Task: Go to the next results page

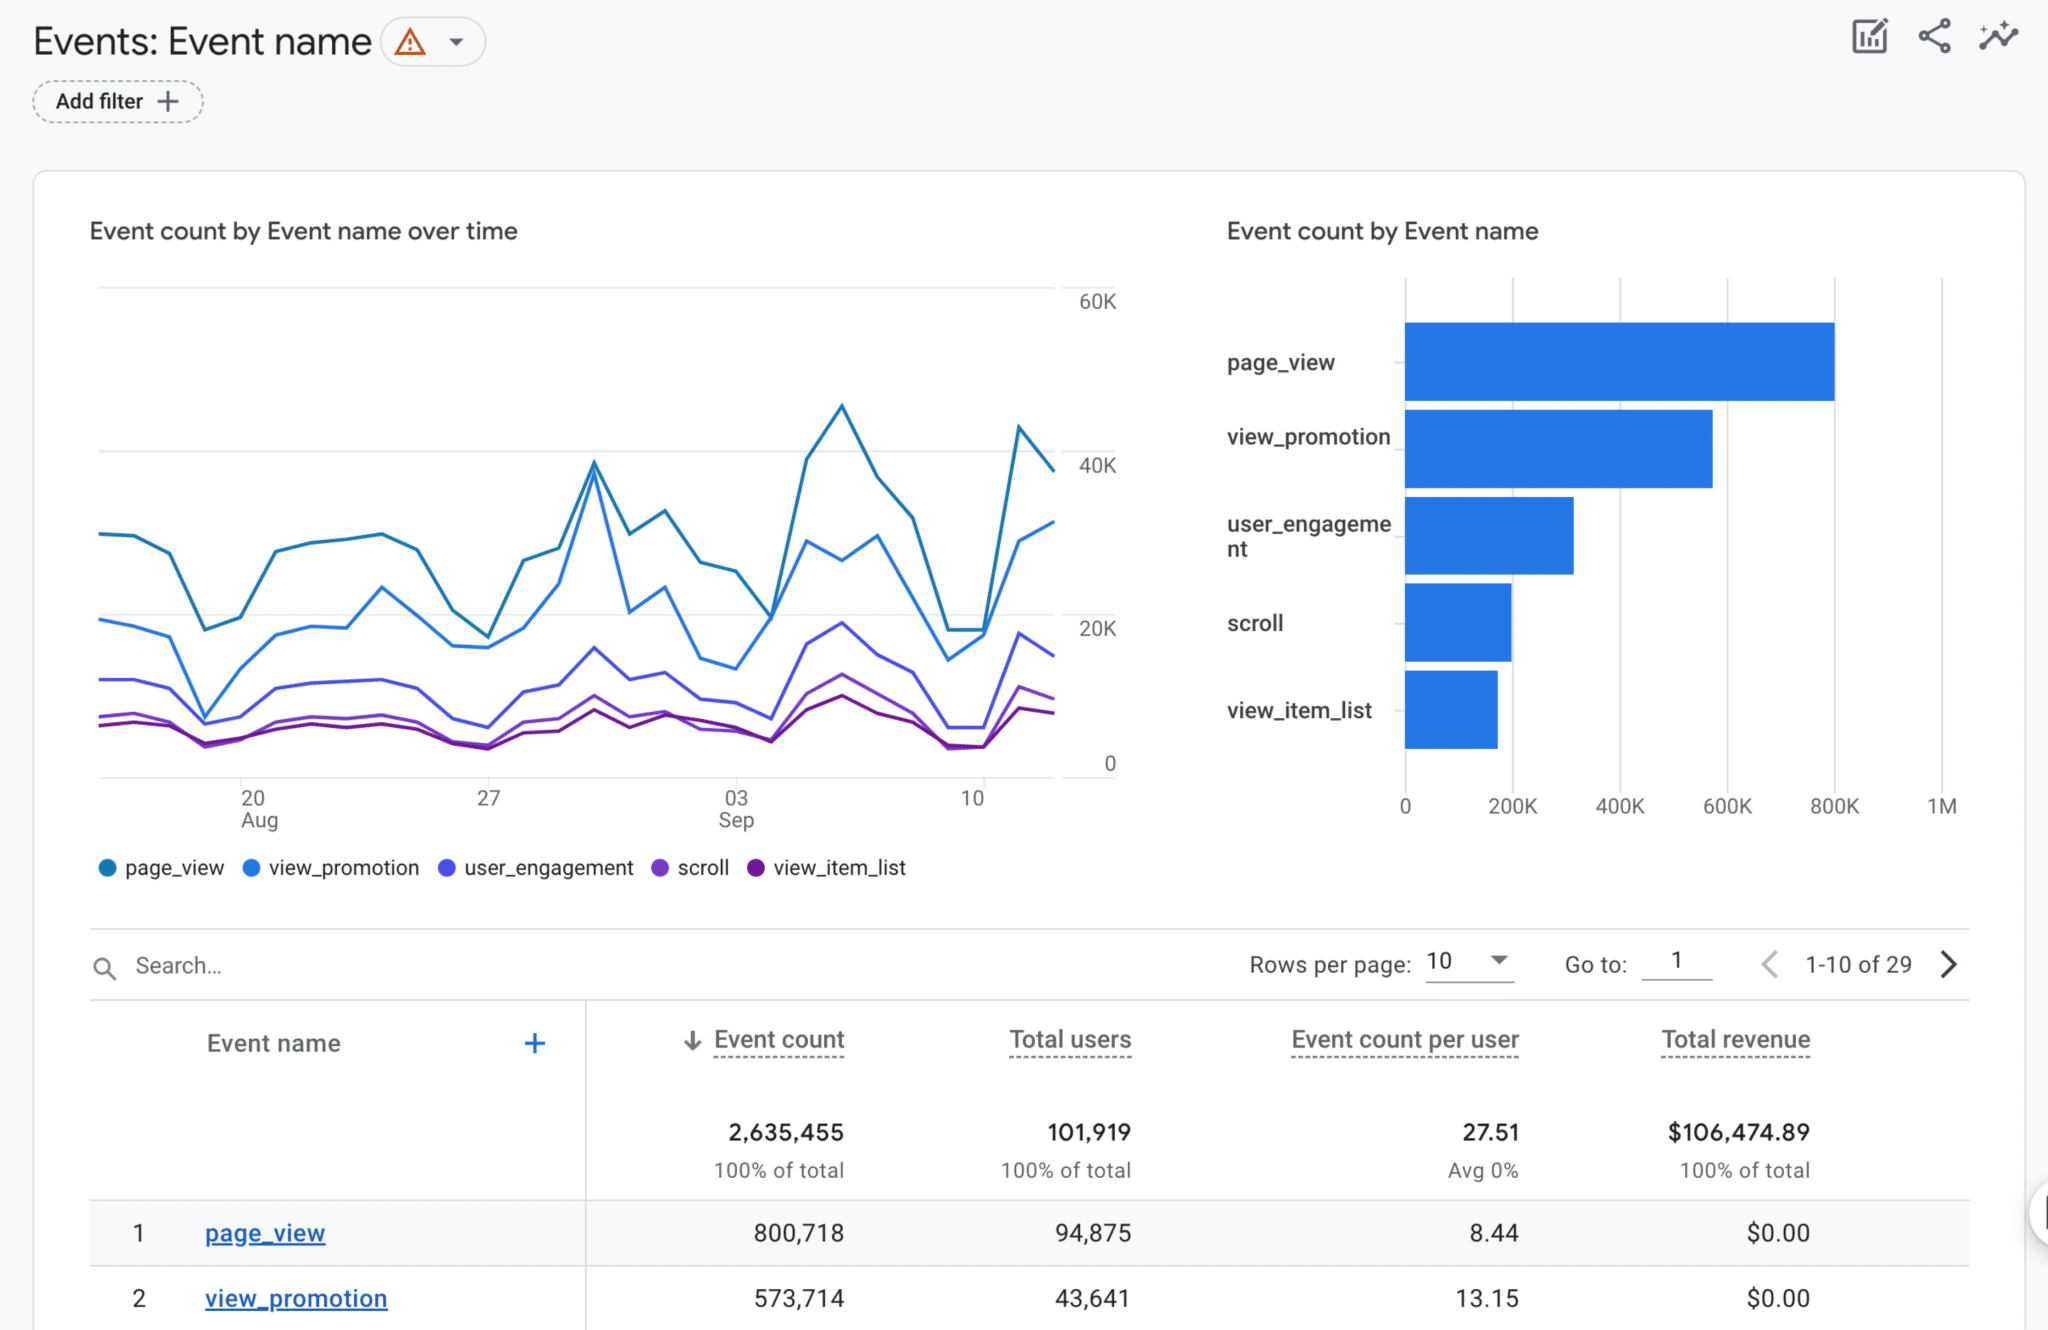Action: click(x=1948, y=964)
